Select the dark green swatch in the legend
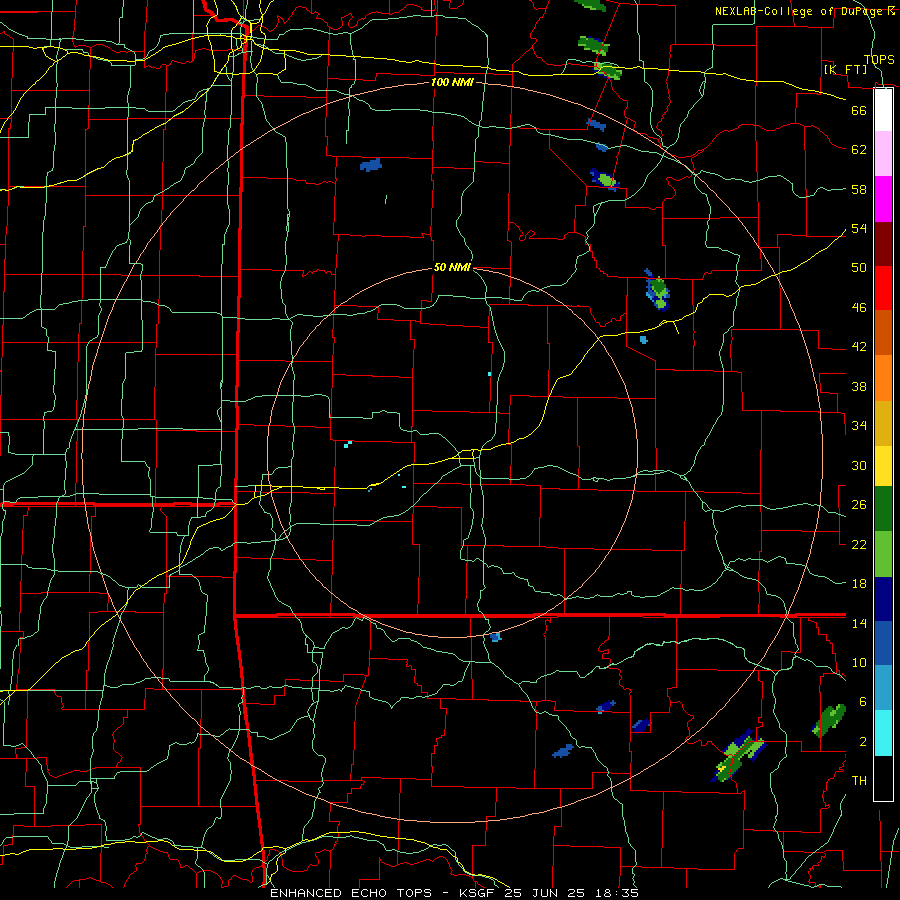The width and height of the screenshot is (900, 900). (x=883, y=509)
